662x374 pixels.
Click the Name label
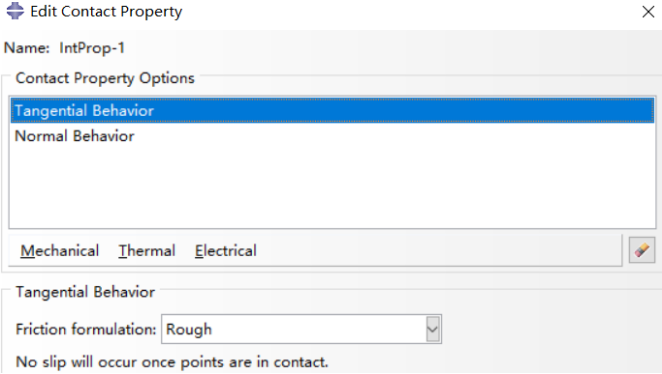point(27,48)
